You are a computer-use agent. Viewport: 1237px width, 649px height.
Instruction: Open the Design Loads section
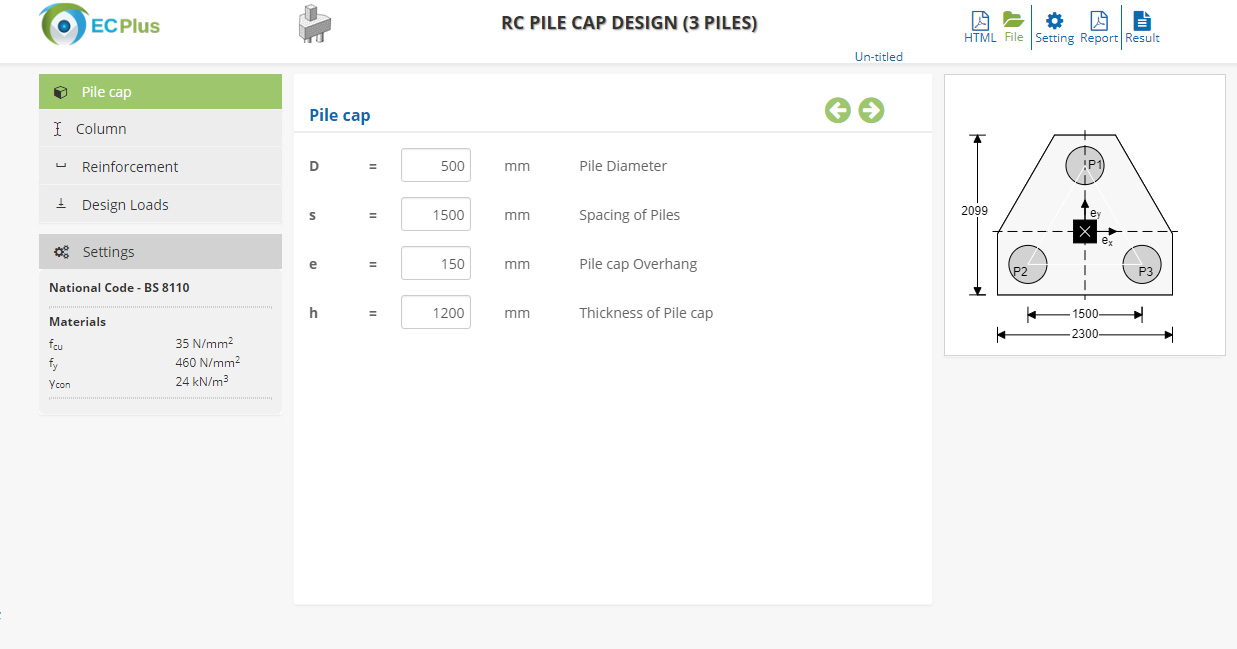point(160,205)
